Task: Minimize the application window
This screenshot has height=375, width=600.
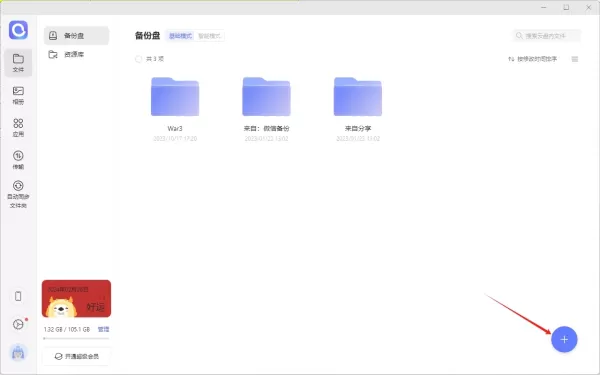Action: 544,7
